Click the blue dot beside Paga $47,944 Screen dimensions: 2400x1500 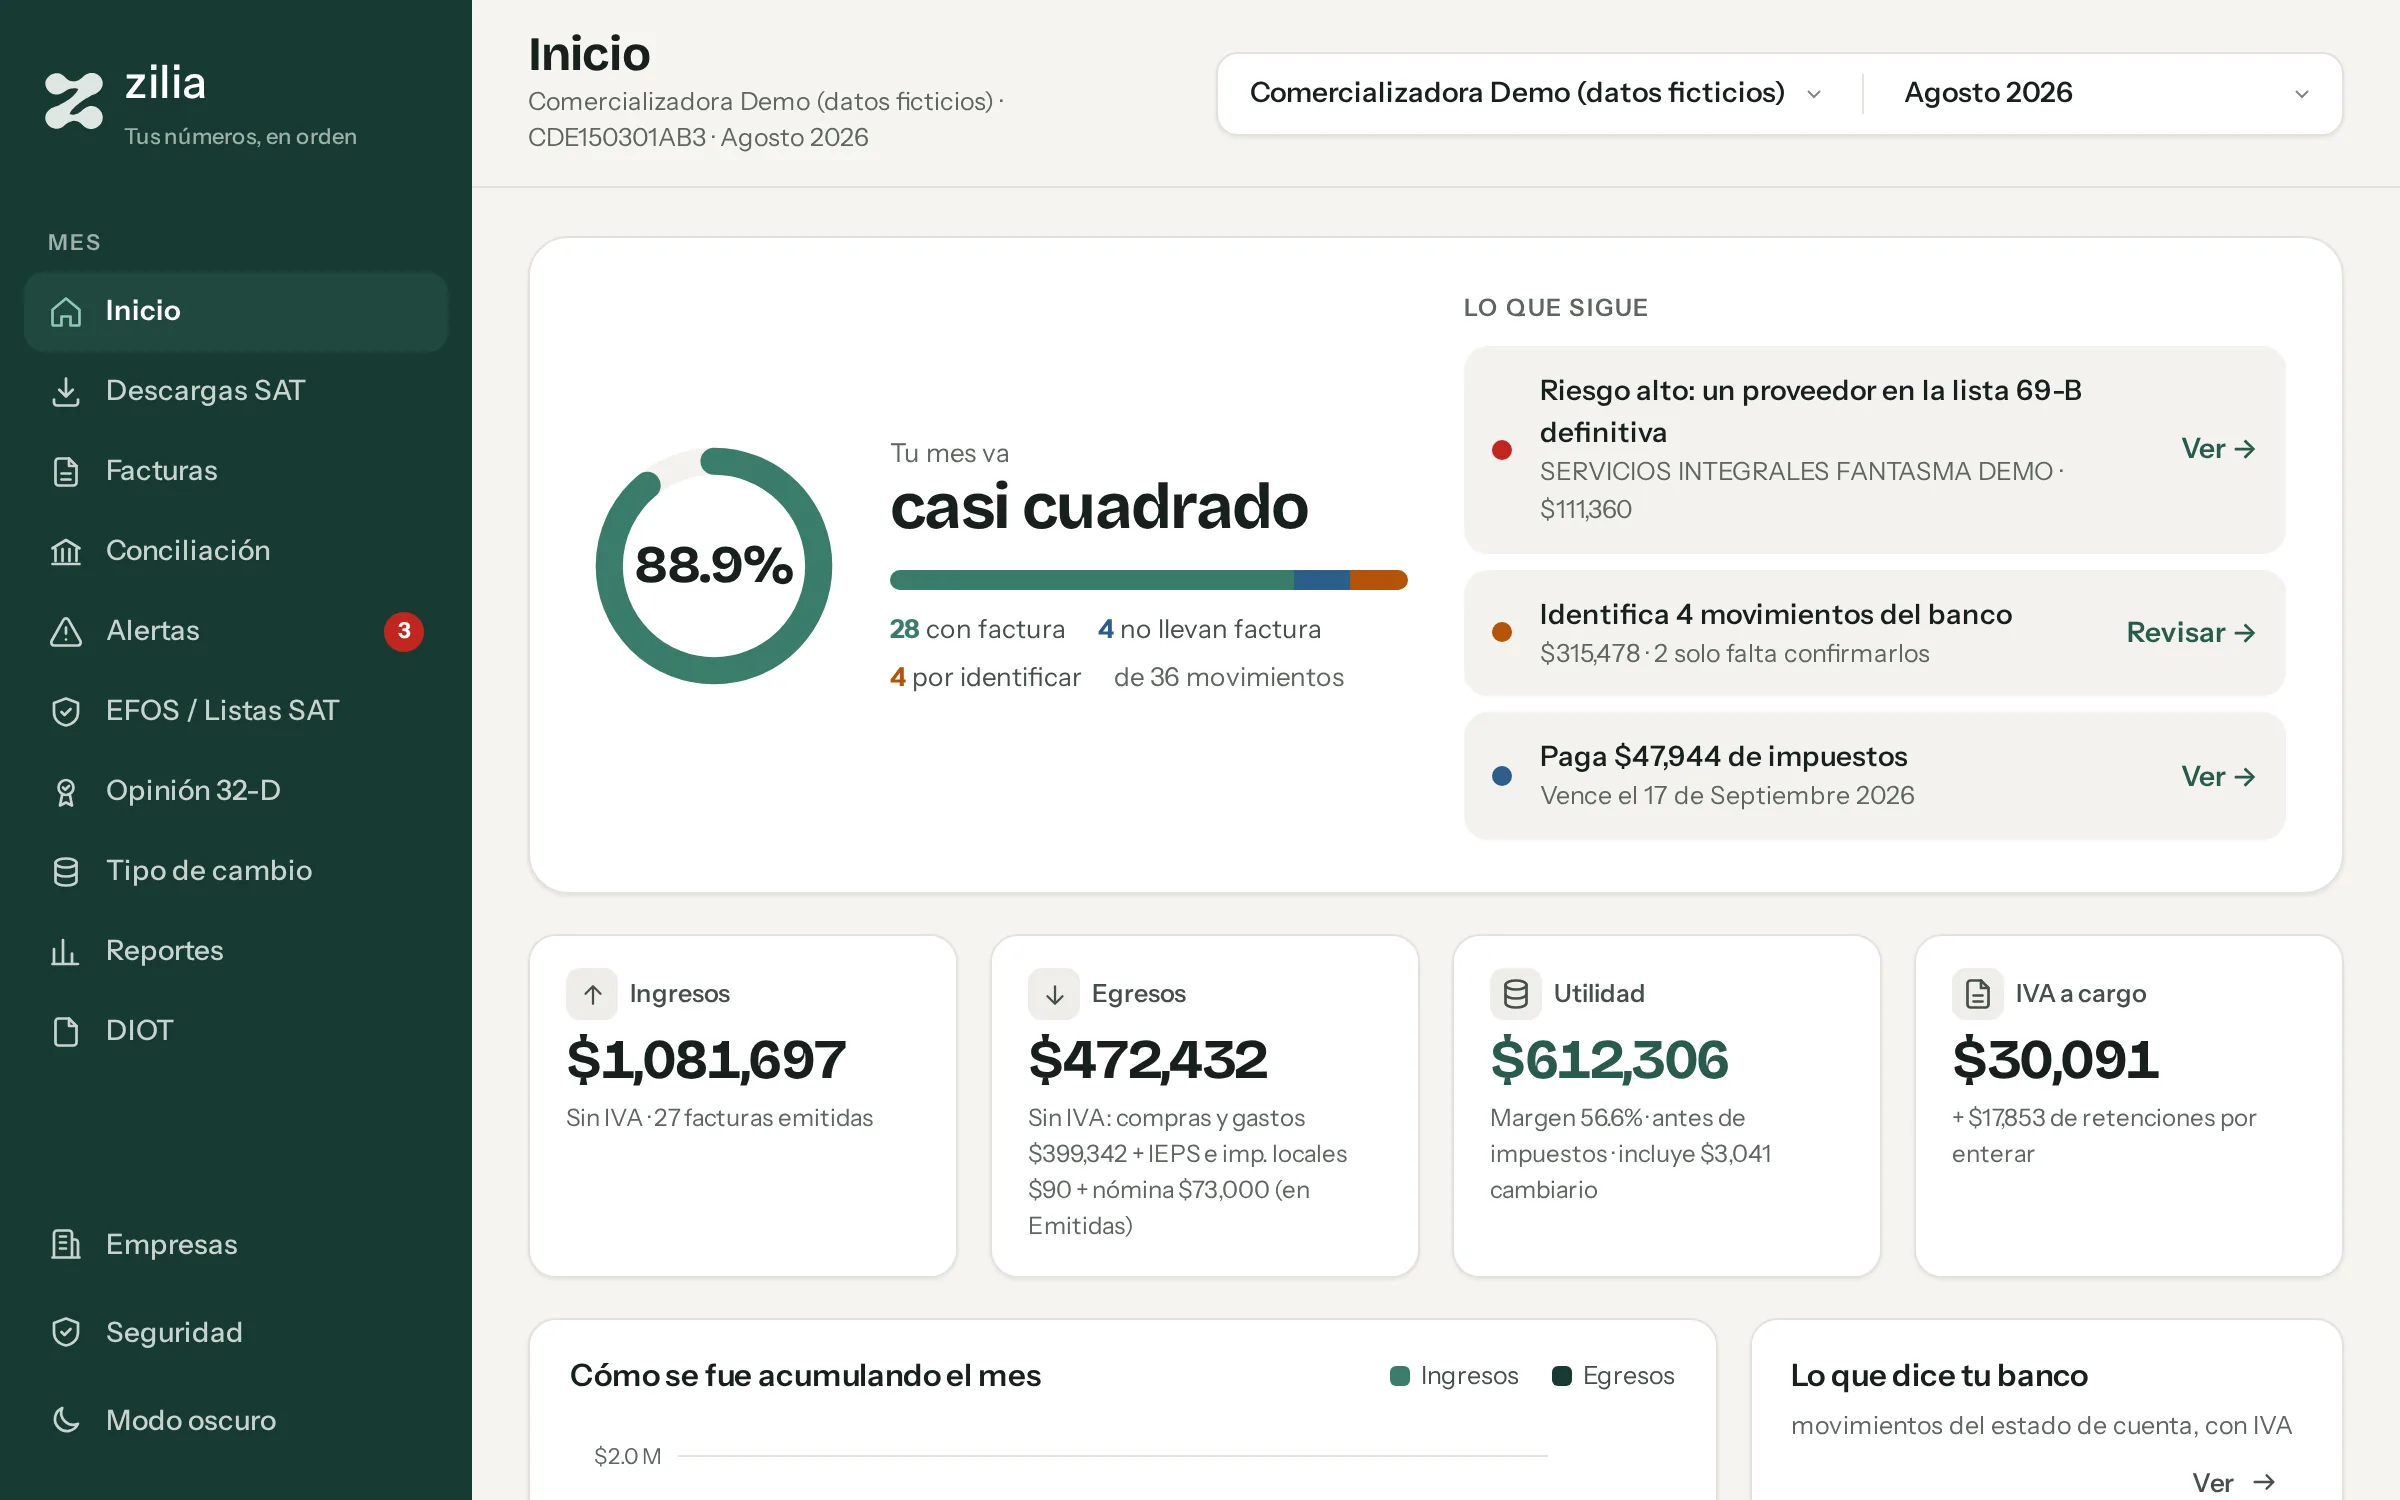[1502, 776]
